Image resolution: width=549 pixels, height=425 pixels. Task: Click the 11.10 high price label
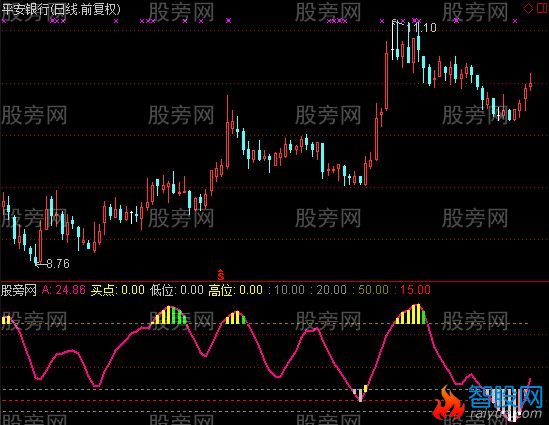point(422,28)
